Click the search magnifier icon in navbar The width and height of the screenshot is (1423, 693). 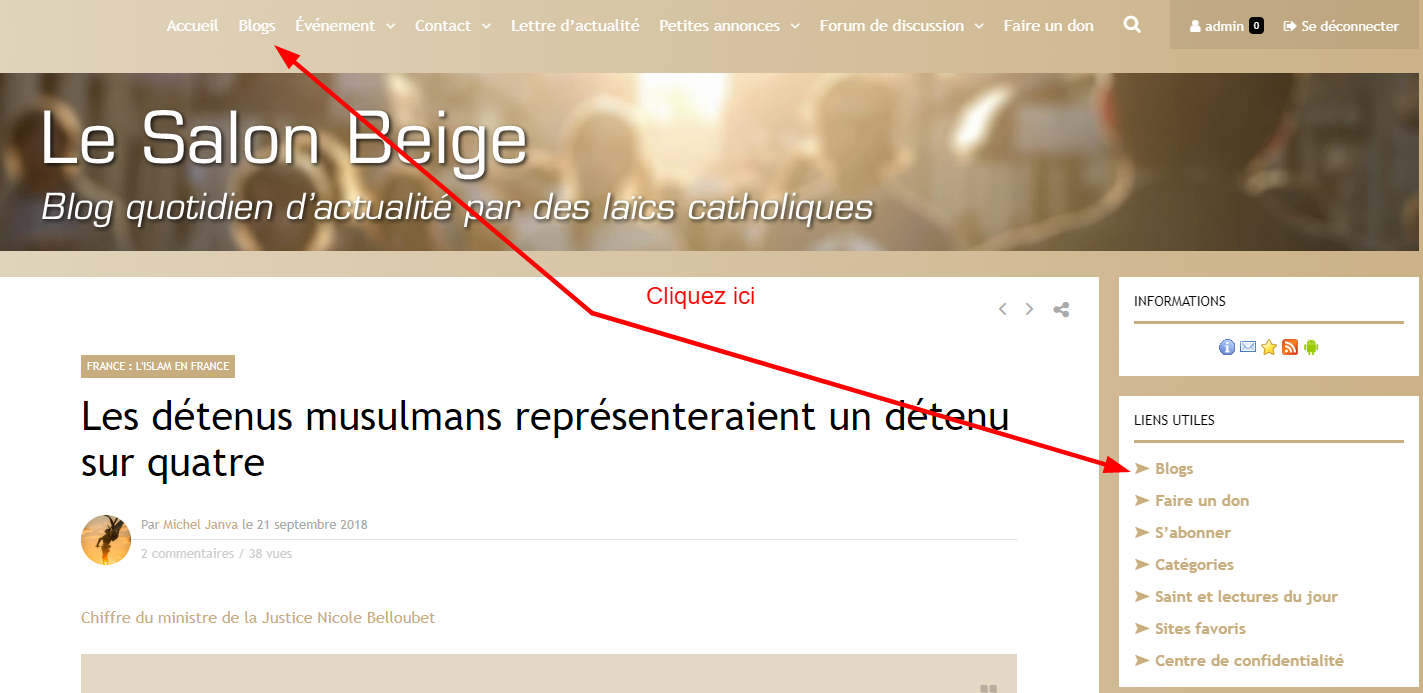pos(1132,25)
